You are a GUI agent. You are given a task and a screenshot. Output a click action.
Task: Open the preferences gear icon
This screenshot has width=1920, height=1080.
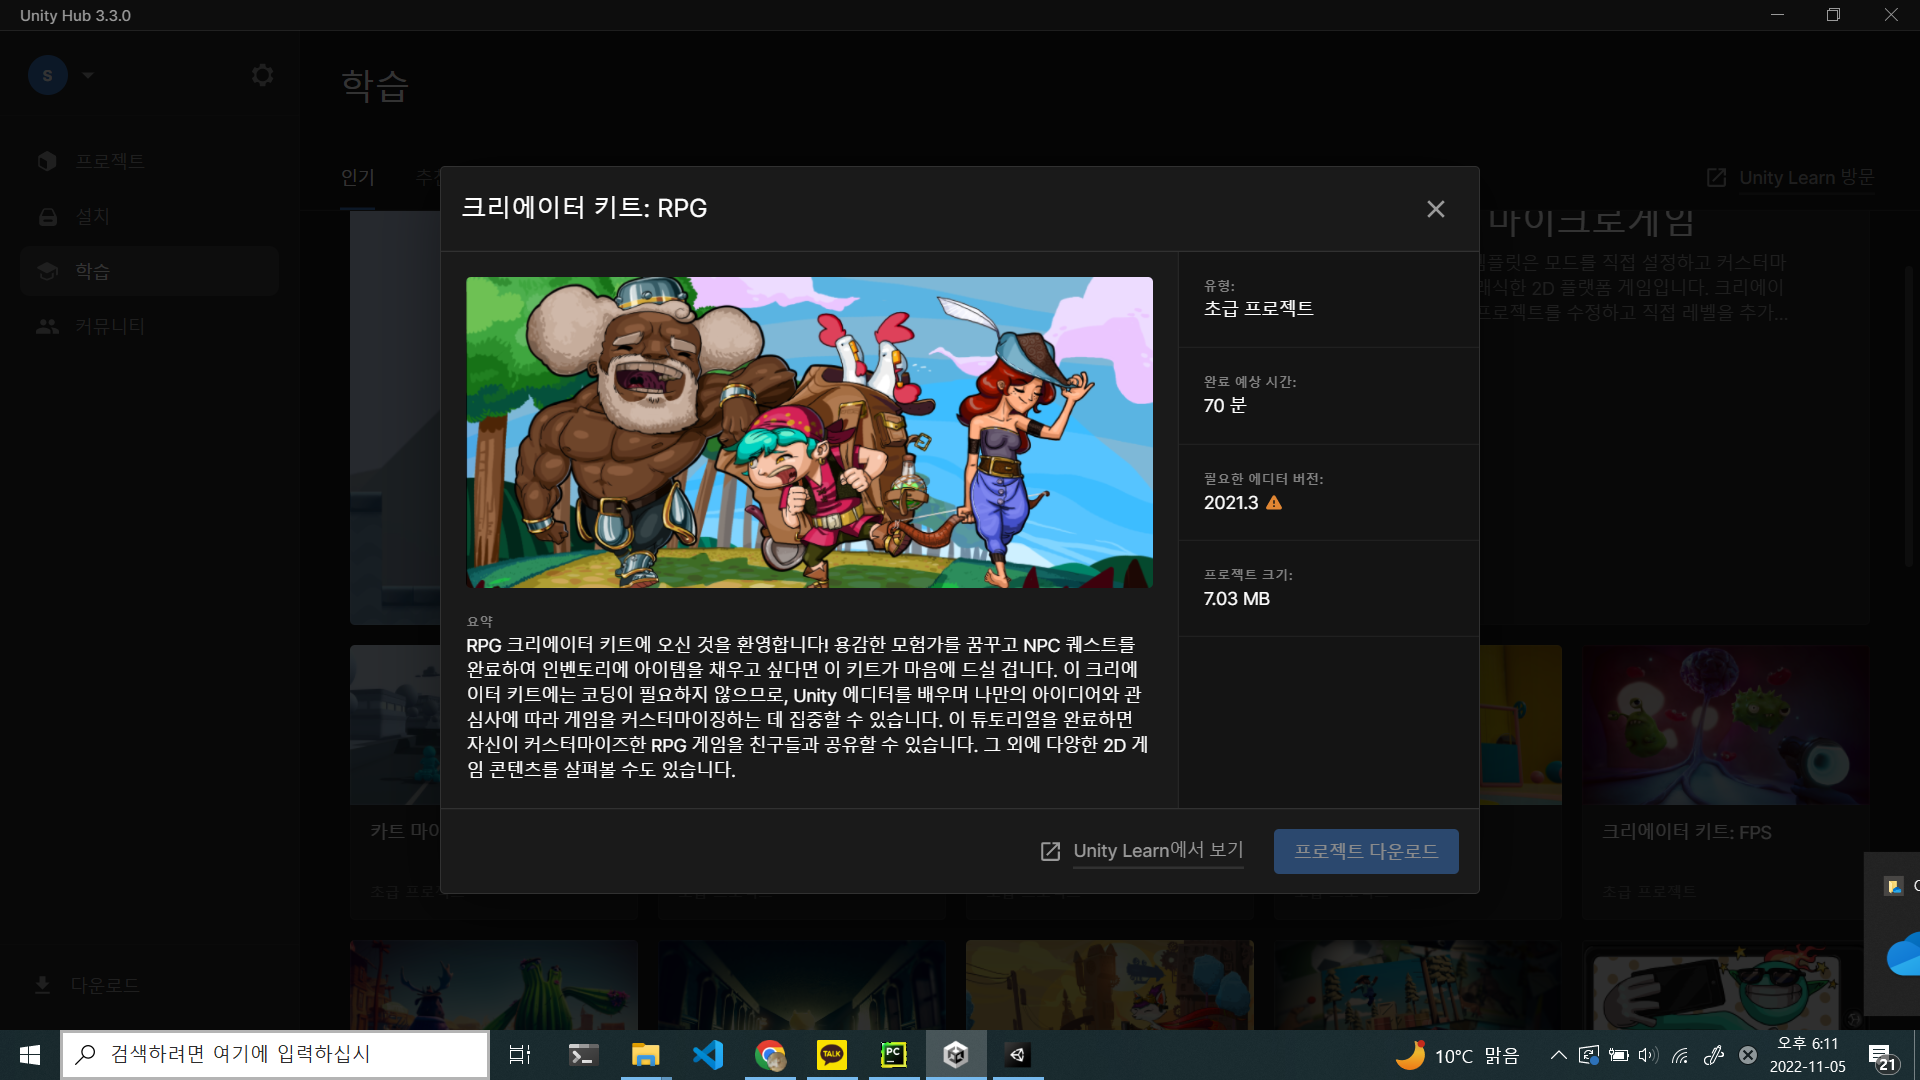pos(262,75)
